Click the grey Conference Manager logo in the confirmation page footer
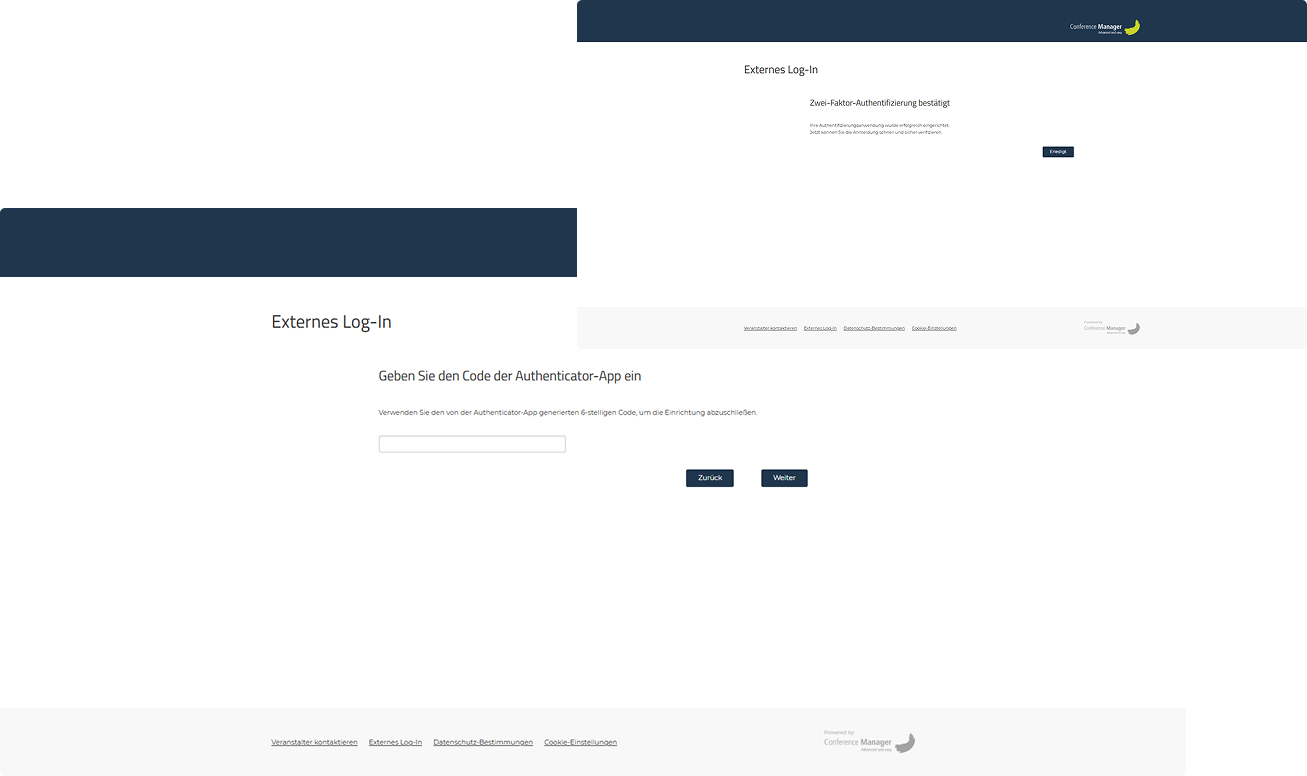Image resolution: width=1307 pixels, height=776 pixels. point(1112,327)
